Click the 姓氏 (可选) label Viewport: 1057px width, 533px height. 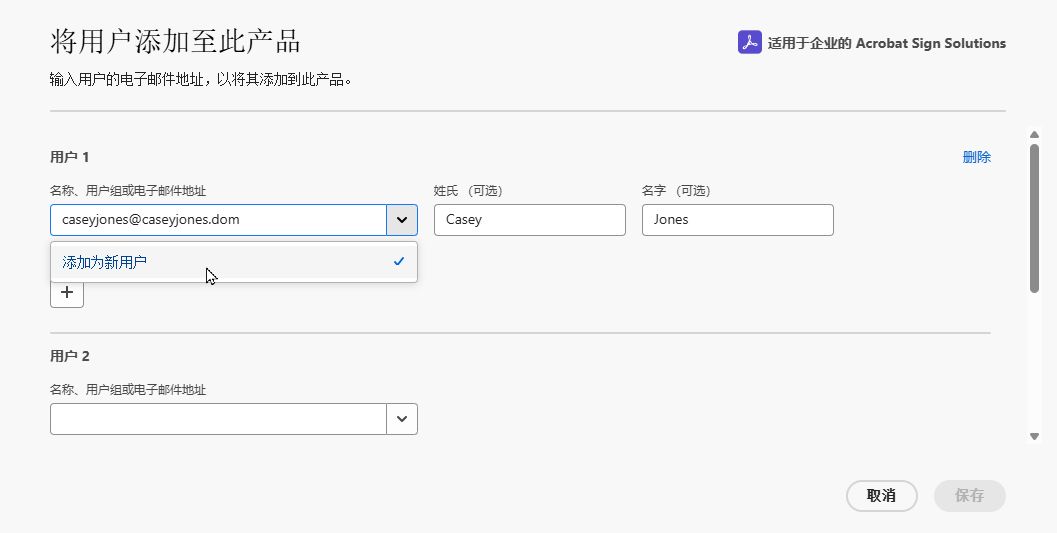pyautogui.click(x=468, y=191)
